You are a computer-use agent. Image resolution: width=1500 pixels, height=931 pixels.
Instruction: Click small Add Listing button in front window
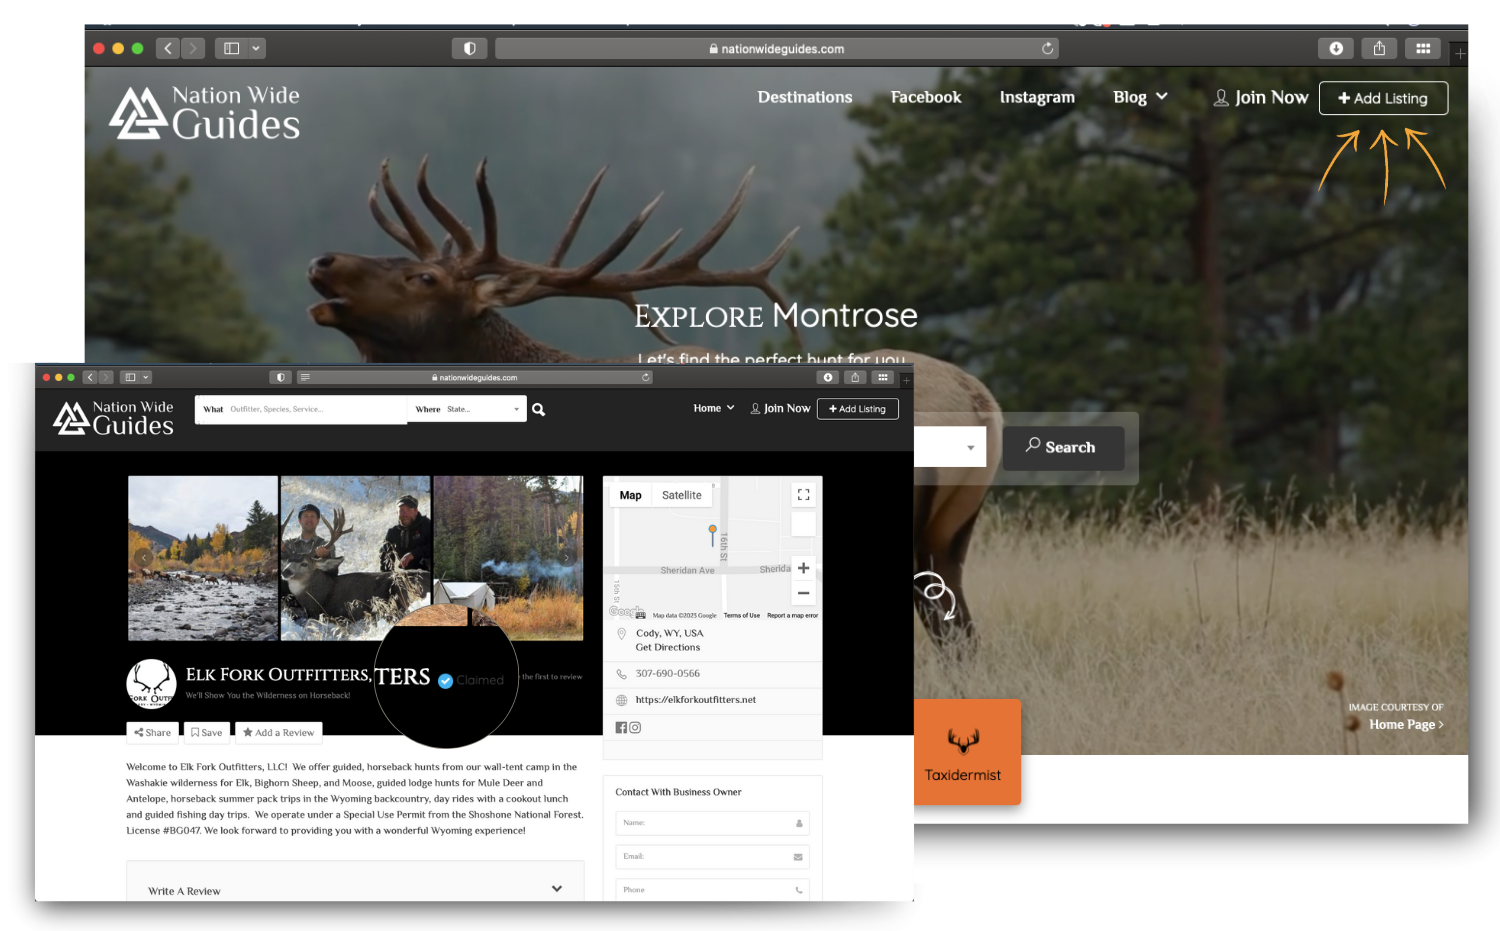click(x=858, y=408)
